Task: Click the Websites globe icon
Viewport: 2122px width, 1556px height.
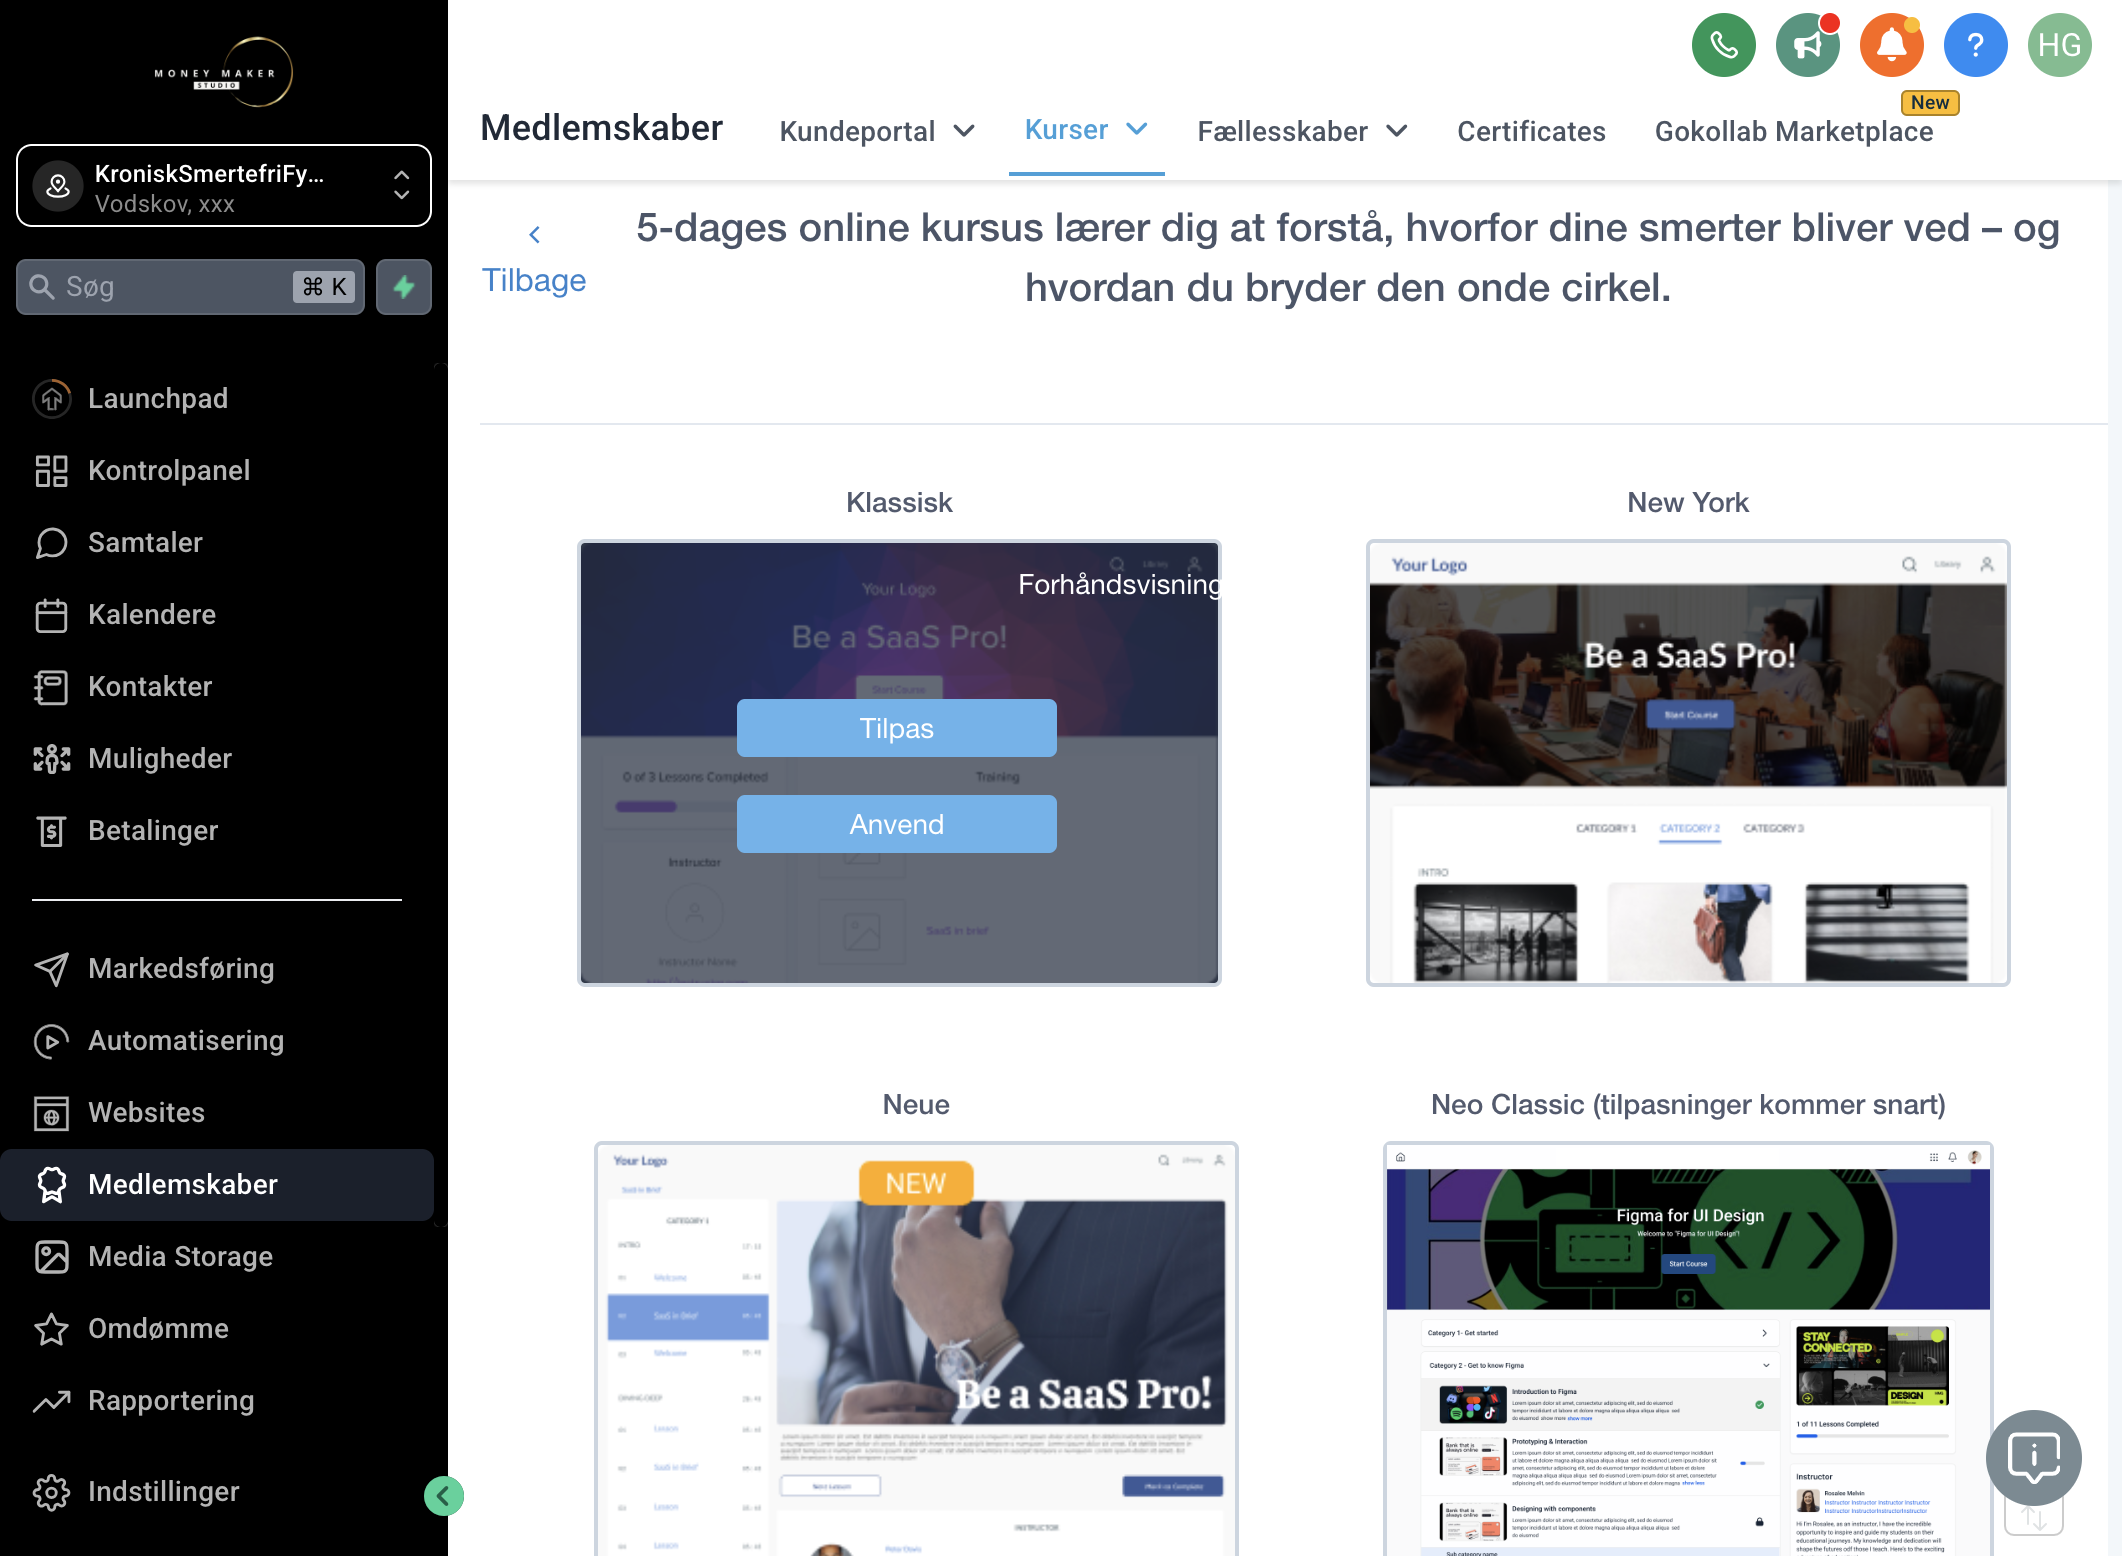Action: tap(51, 1112)
